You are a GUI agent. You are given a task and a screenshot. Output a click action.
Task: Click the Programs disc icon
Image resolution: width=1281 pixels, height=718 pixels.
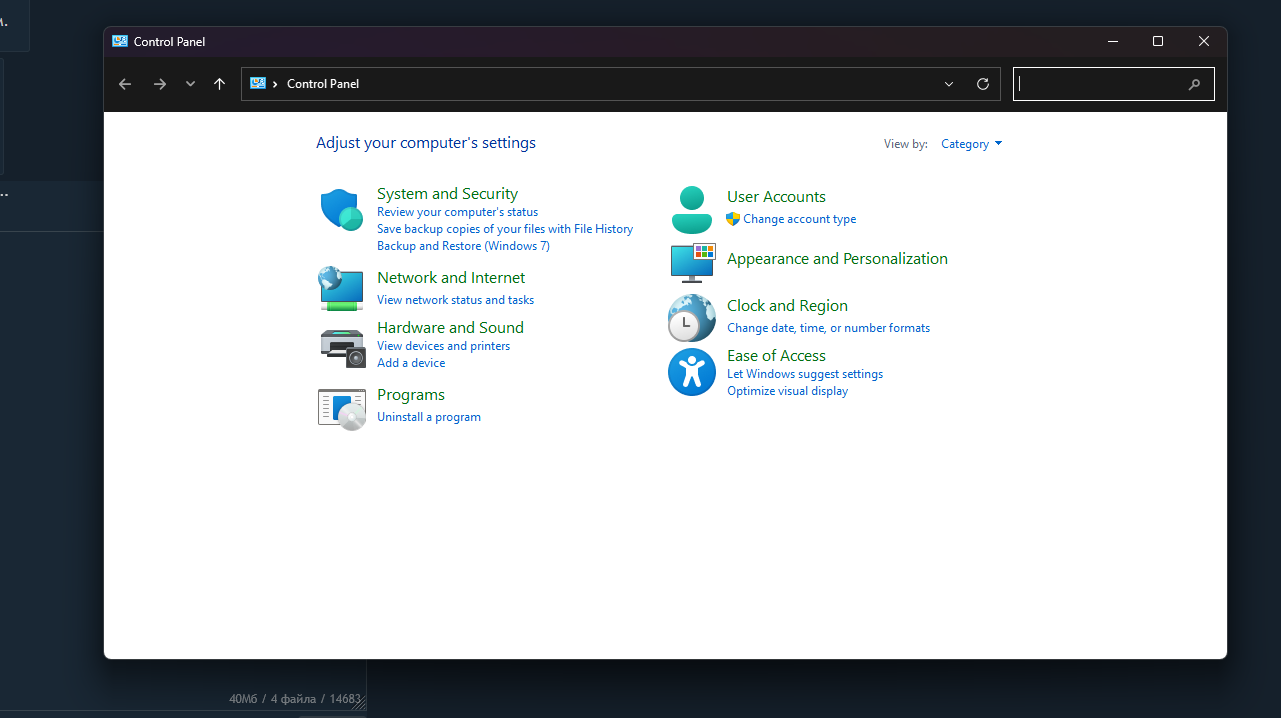(x=342, y=408)
